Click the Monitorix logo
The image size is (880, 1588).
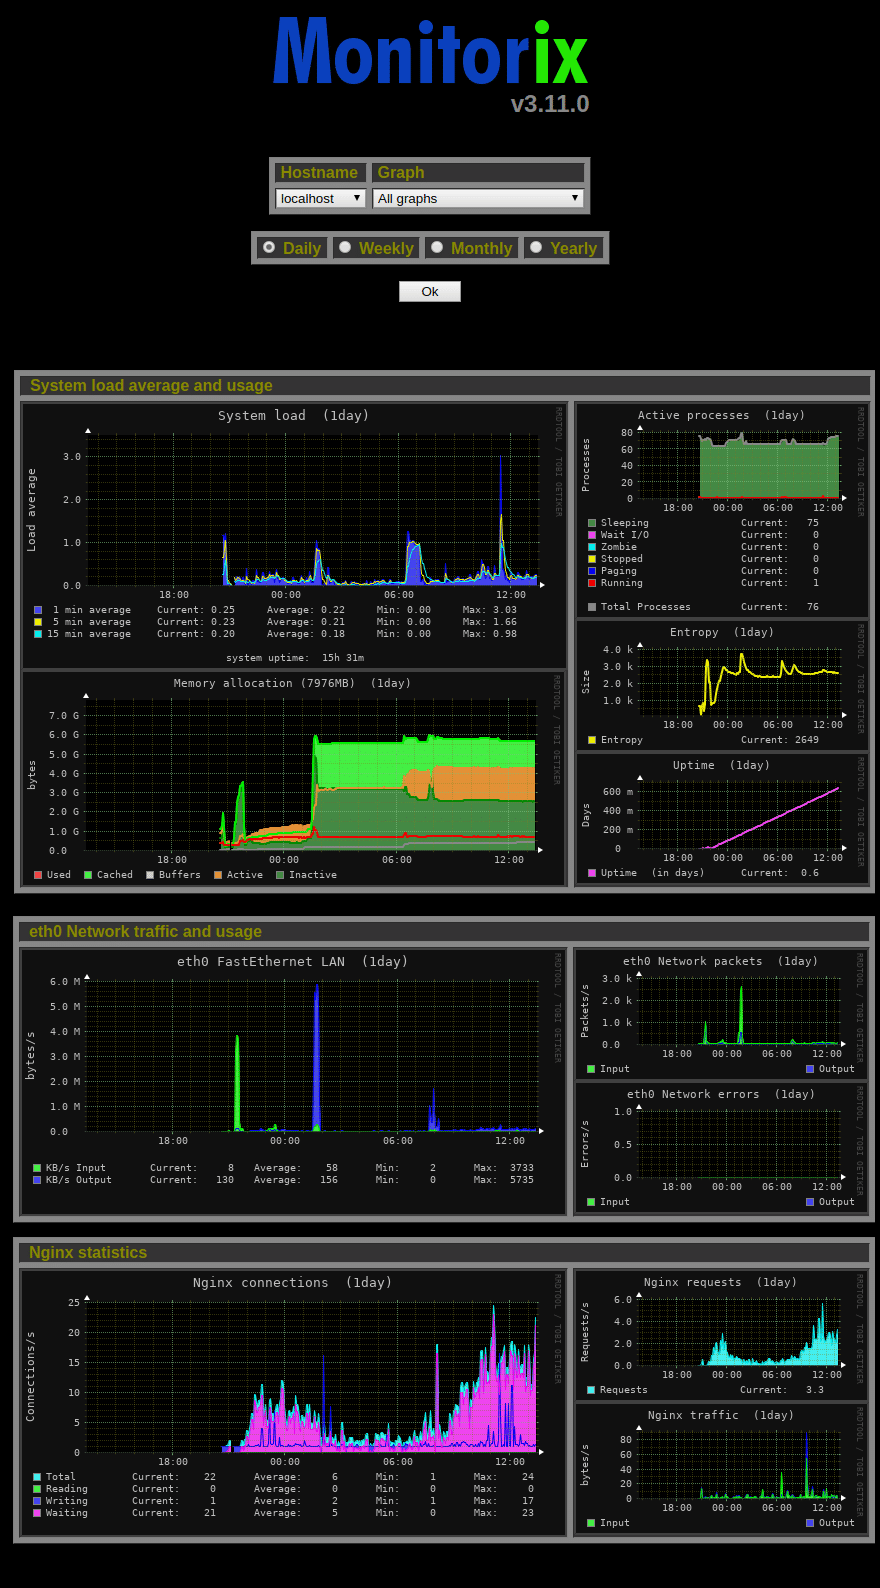click(x=431, y=52)
